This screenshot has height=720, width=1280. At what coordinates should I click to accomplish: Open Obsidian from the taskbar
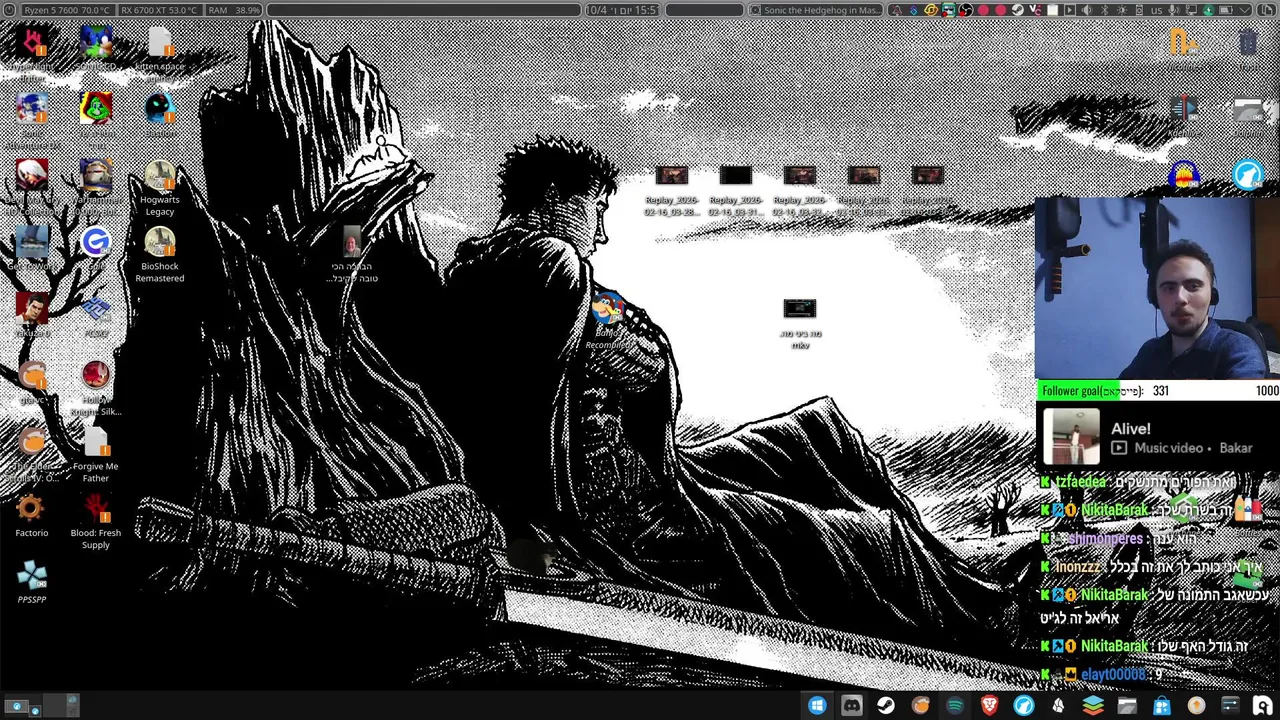[x=1058, y=706]
